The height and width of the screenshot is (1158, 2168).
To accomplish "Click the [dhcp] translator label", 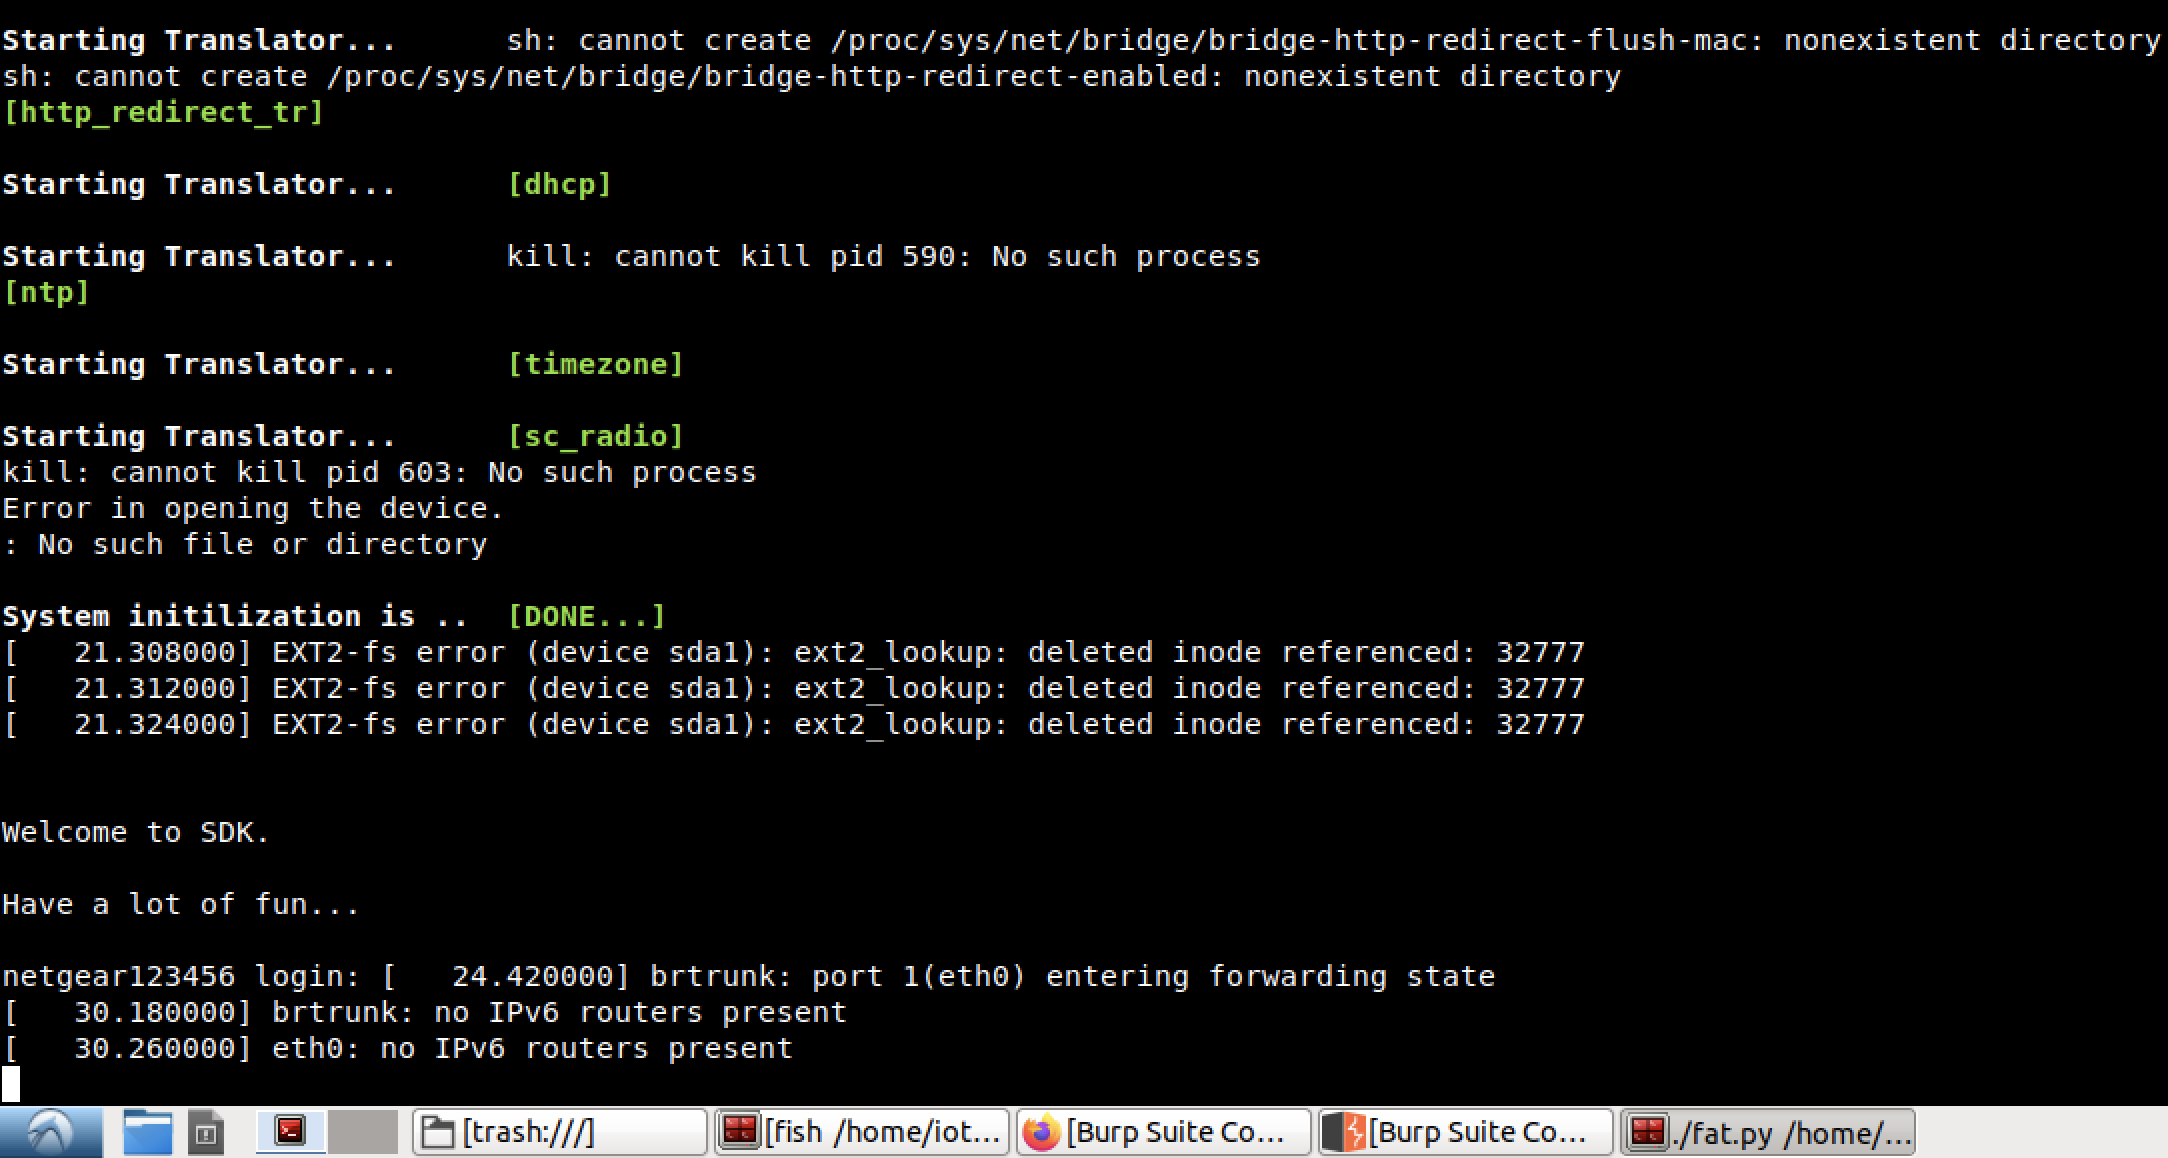I will 559,184.
